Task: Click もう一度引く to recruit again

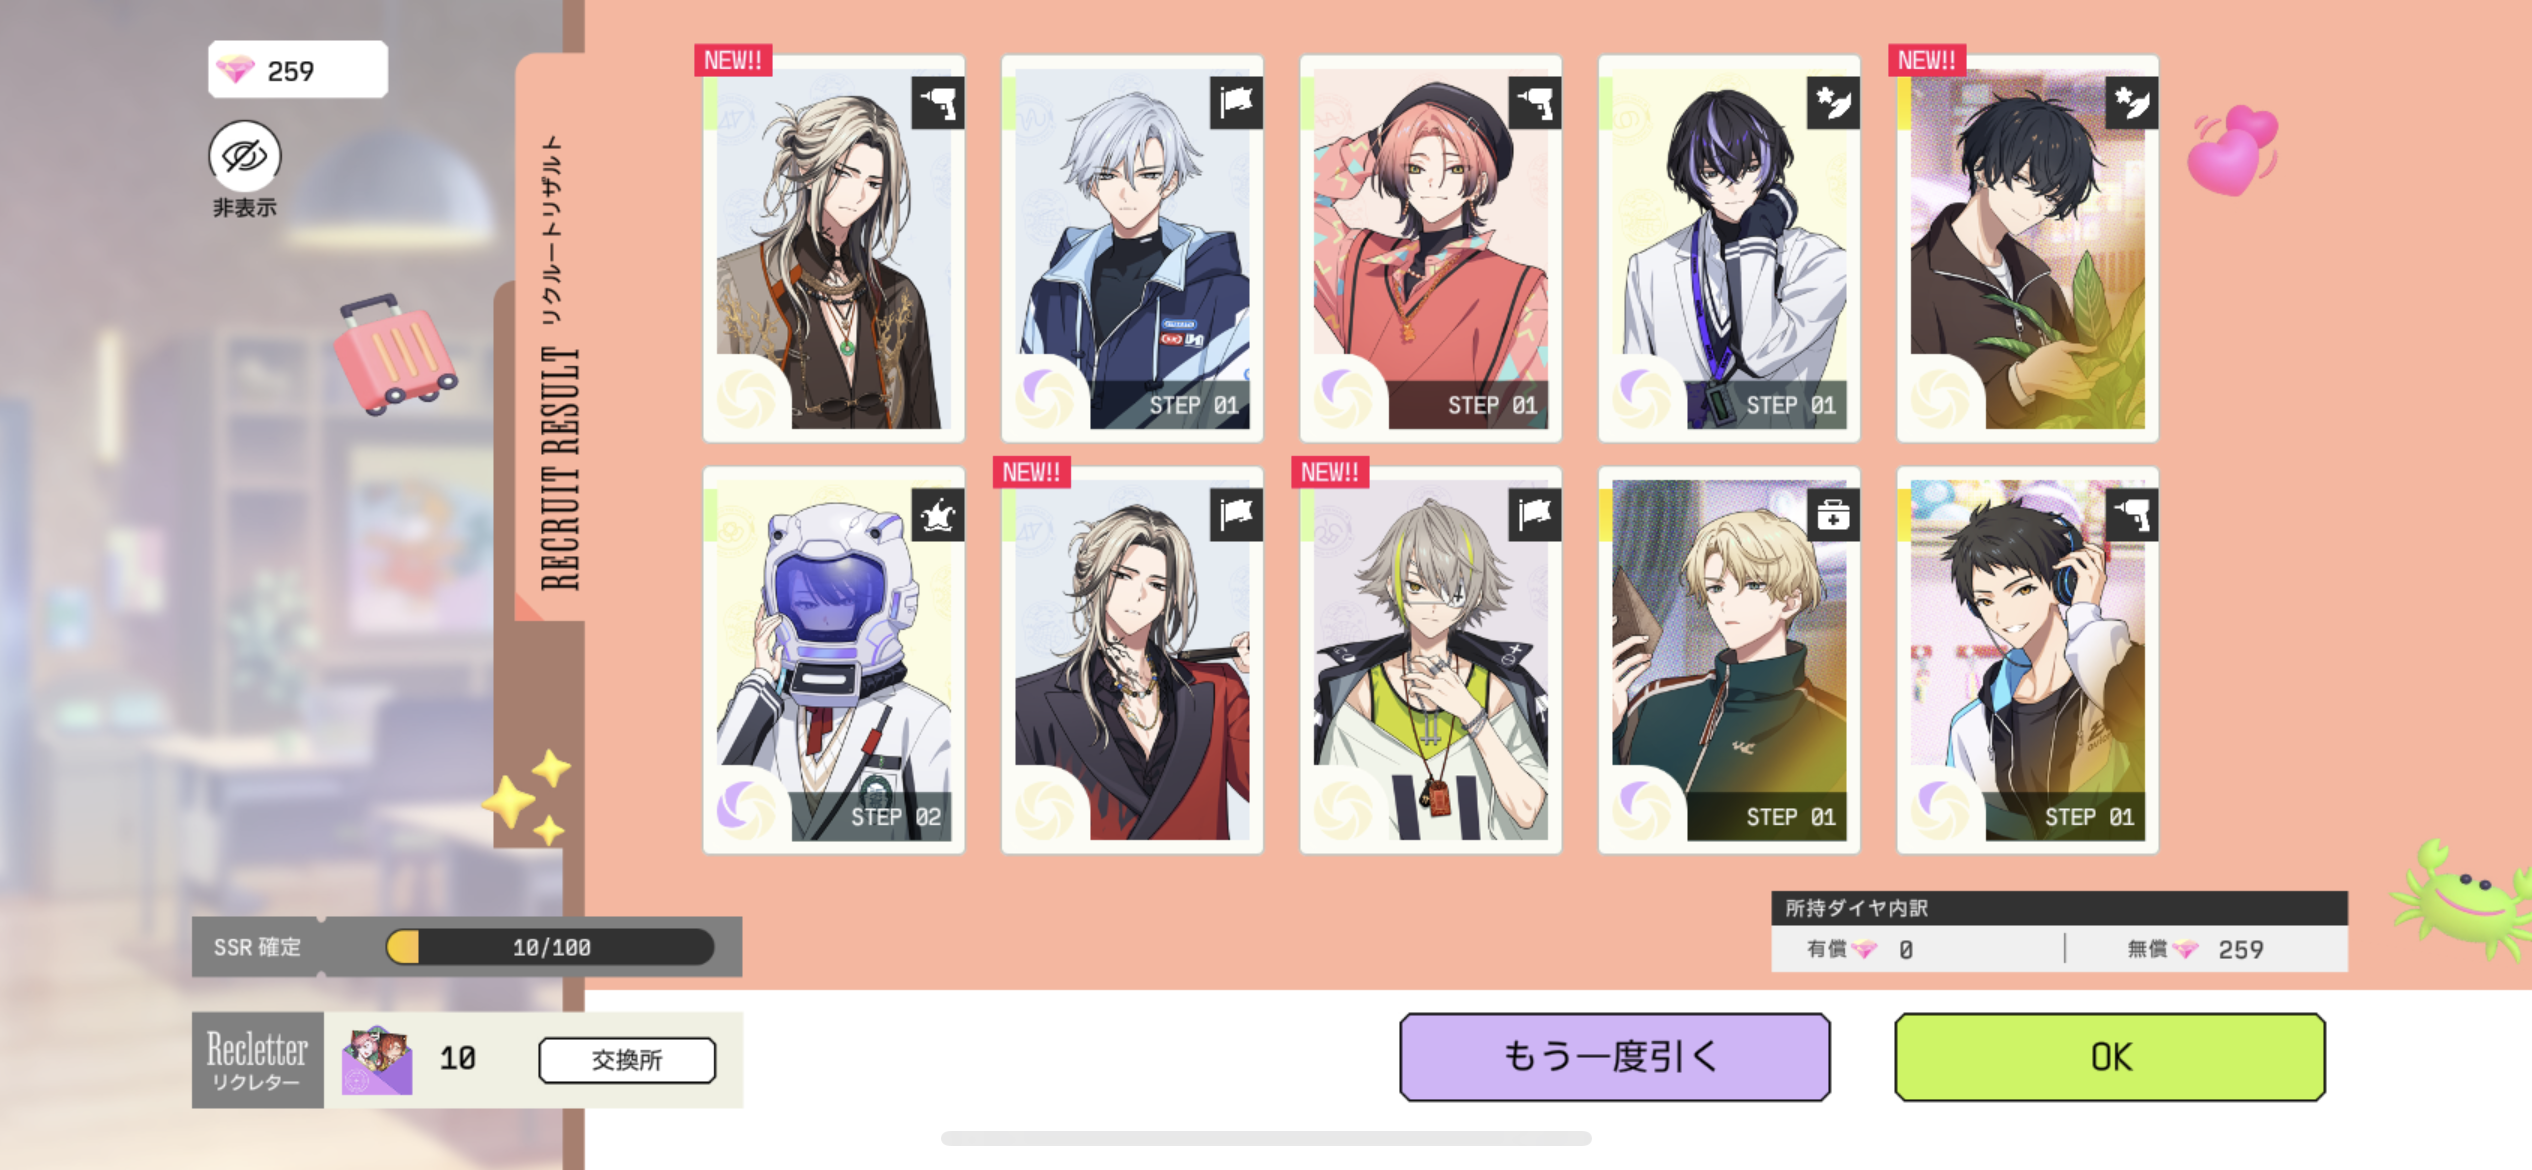Action: pyautogui.click(x=1614, y=1056)
